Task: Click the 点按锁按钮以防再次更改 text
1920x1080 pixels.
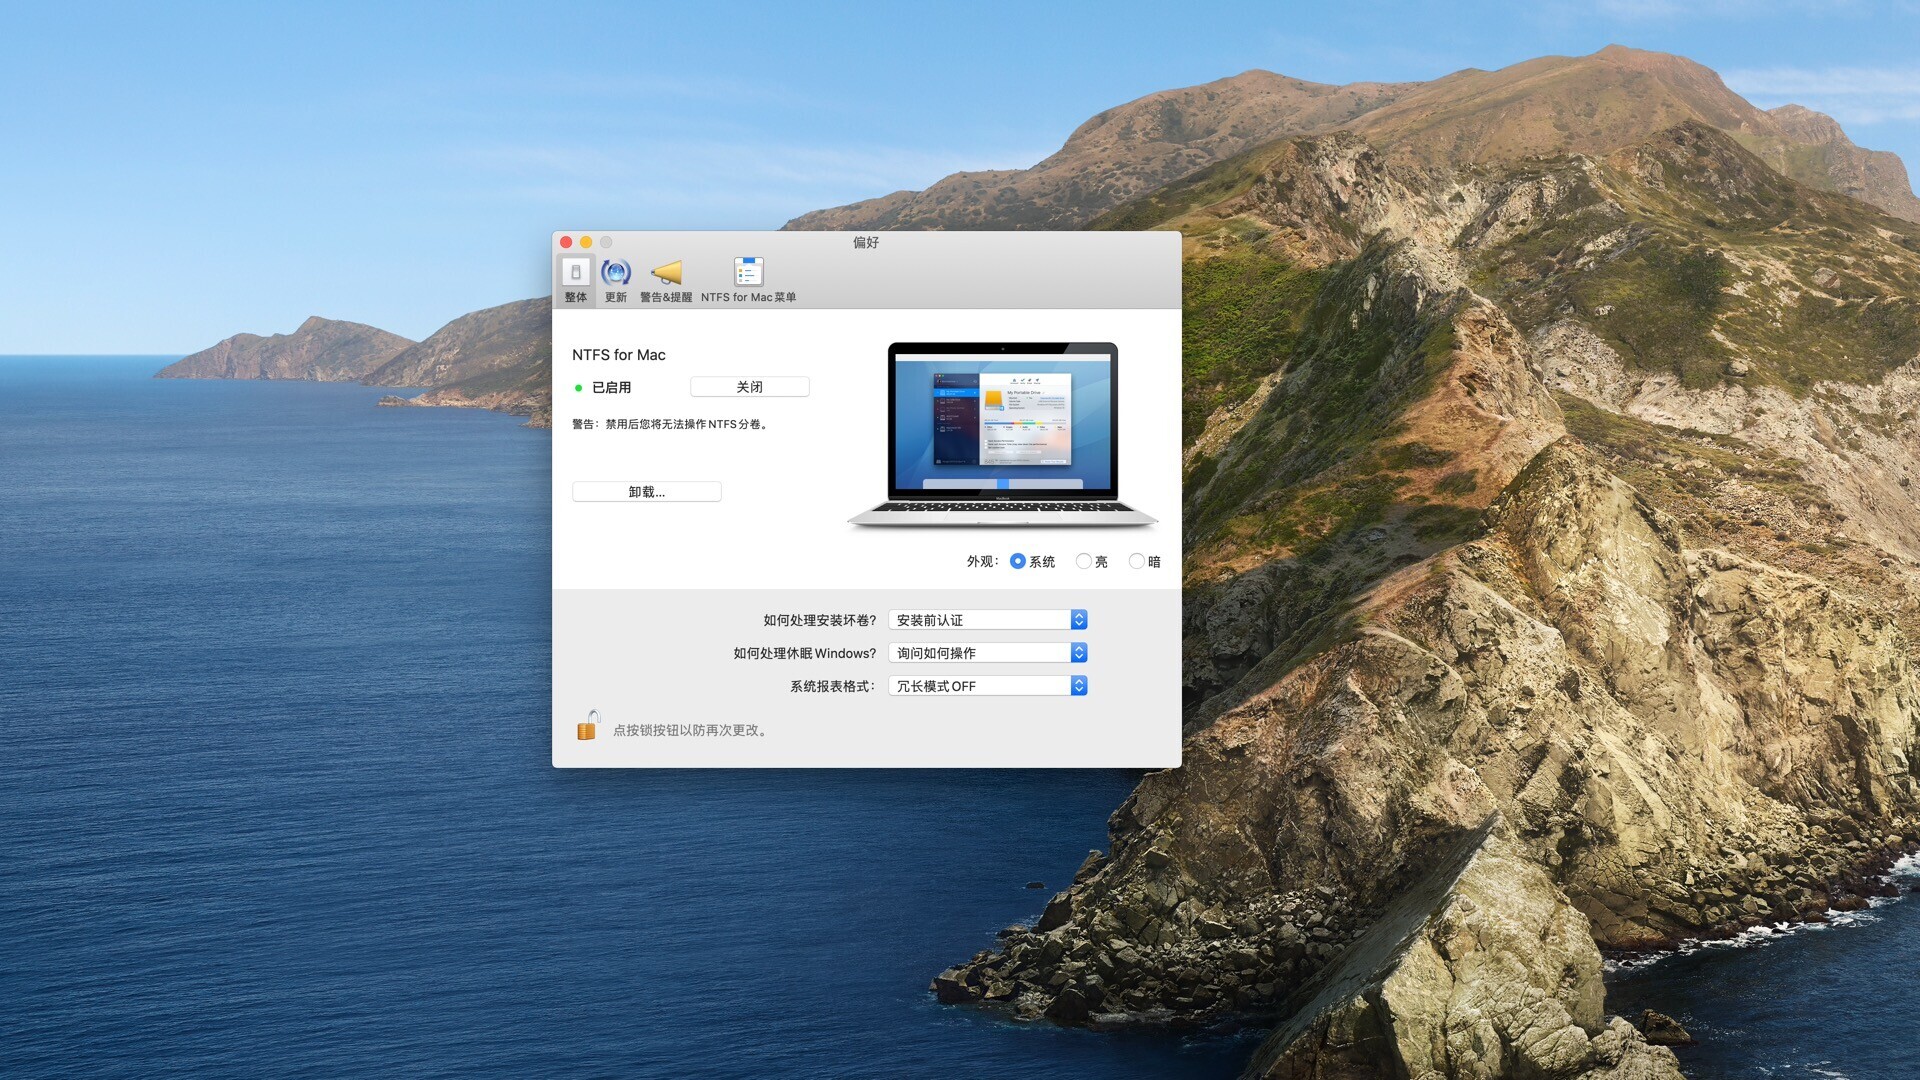Action: (x=690, y=730)
